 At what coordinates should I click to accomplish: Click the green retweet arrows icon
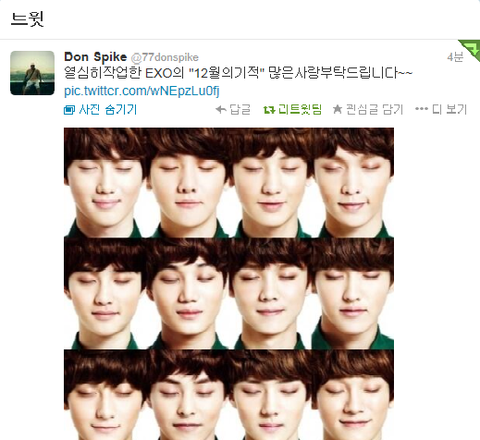[x=269, y=109]
